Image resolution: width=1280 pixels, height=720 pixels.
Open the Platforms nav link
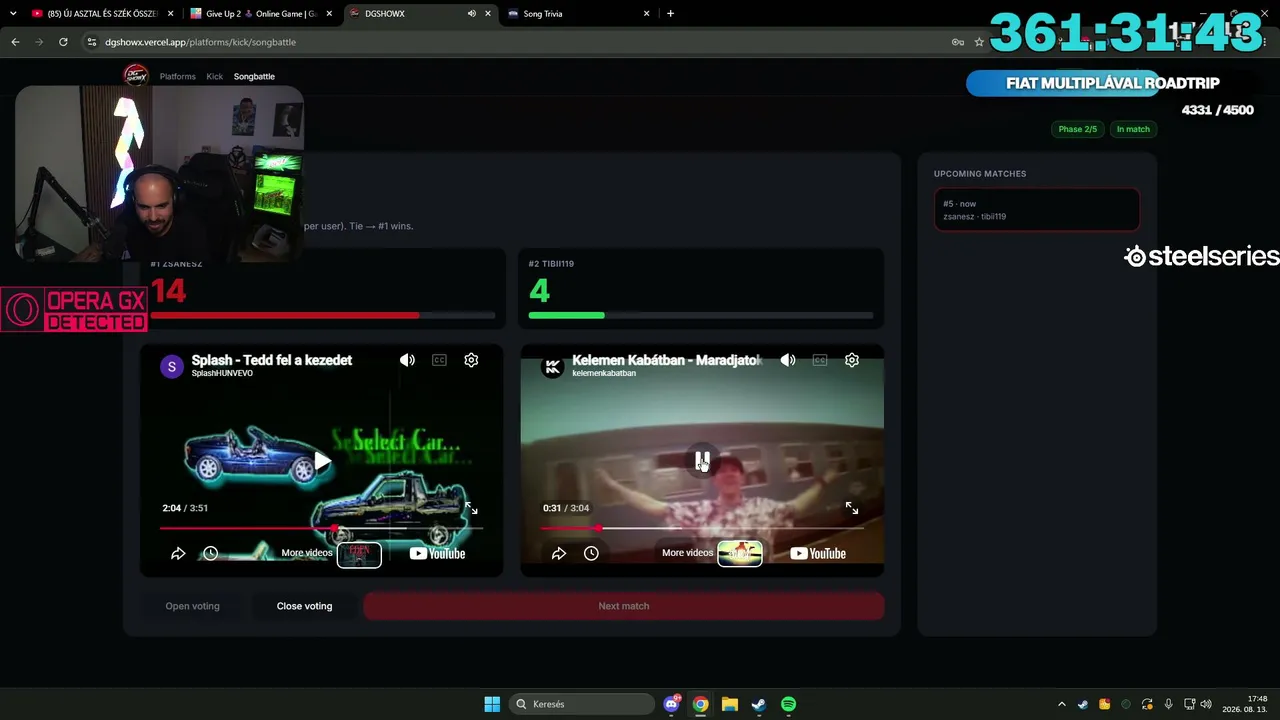coord(178,76)
